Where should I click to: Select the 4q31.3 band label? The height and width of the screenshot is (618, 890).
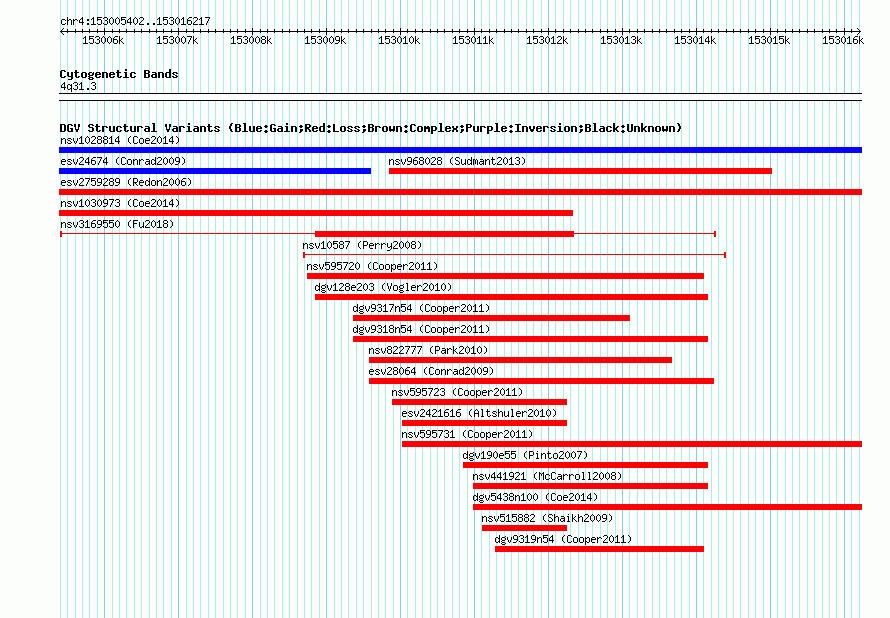point(78,86)
